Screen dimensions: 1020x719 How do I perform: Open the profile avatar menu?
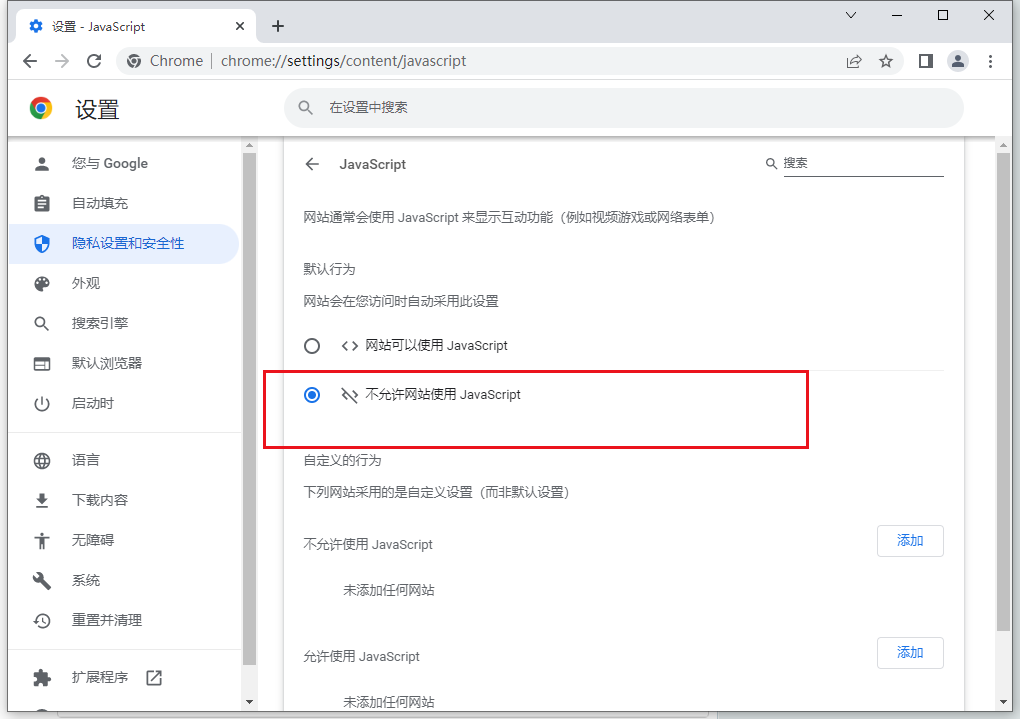point(958,61)
